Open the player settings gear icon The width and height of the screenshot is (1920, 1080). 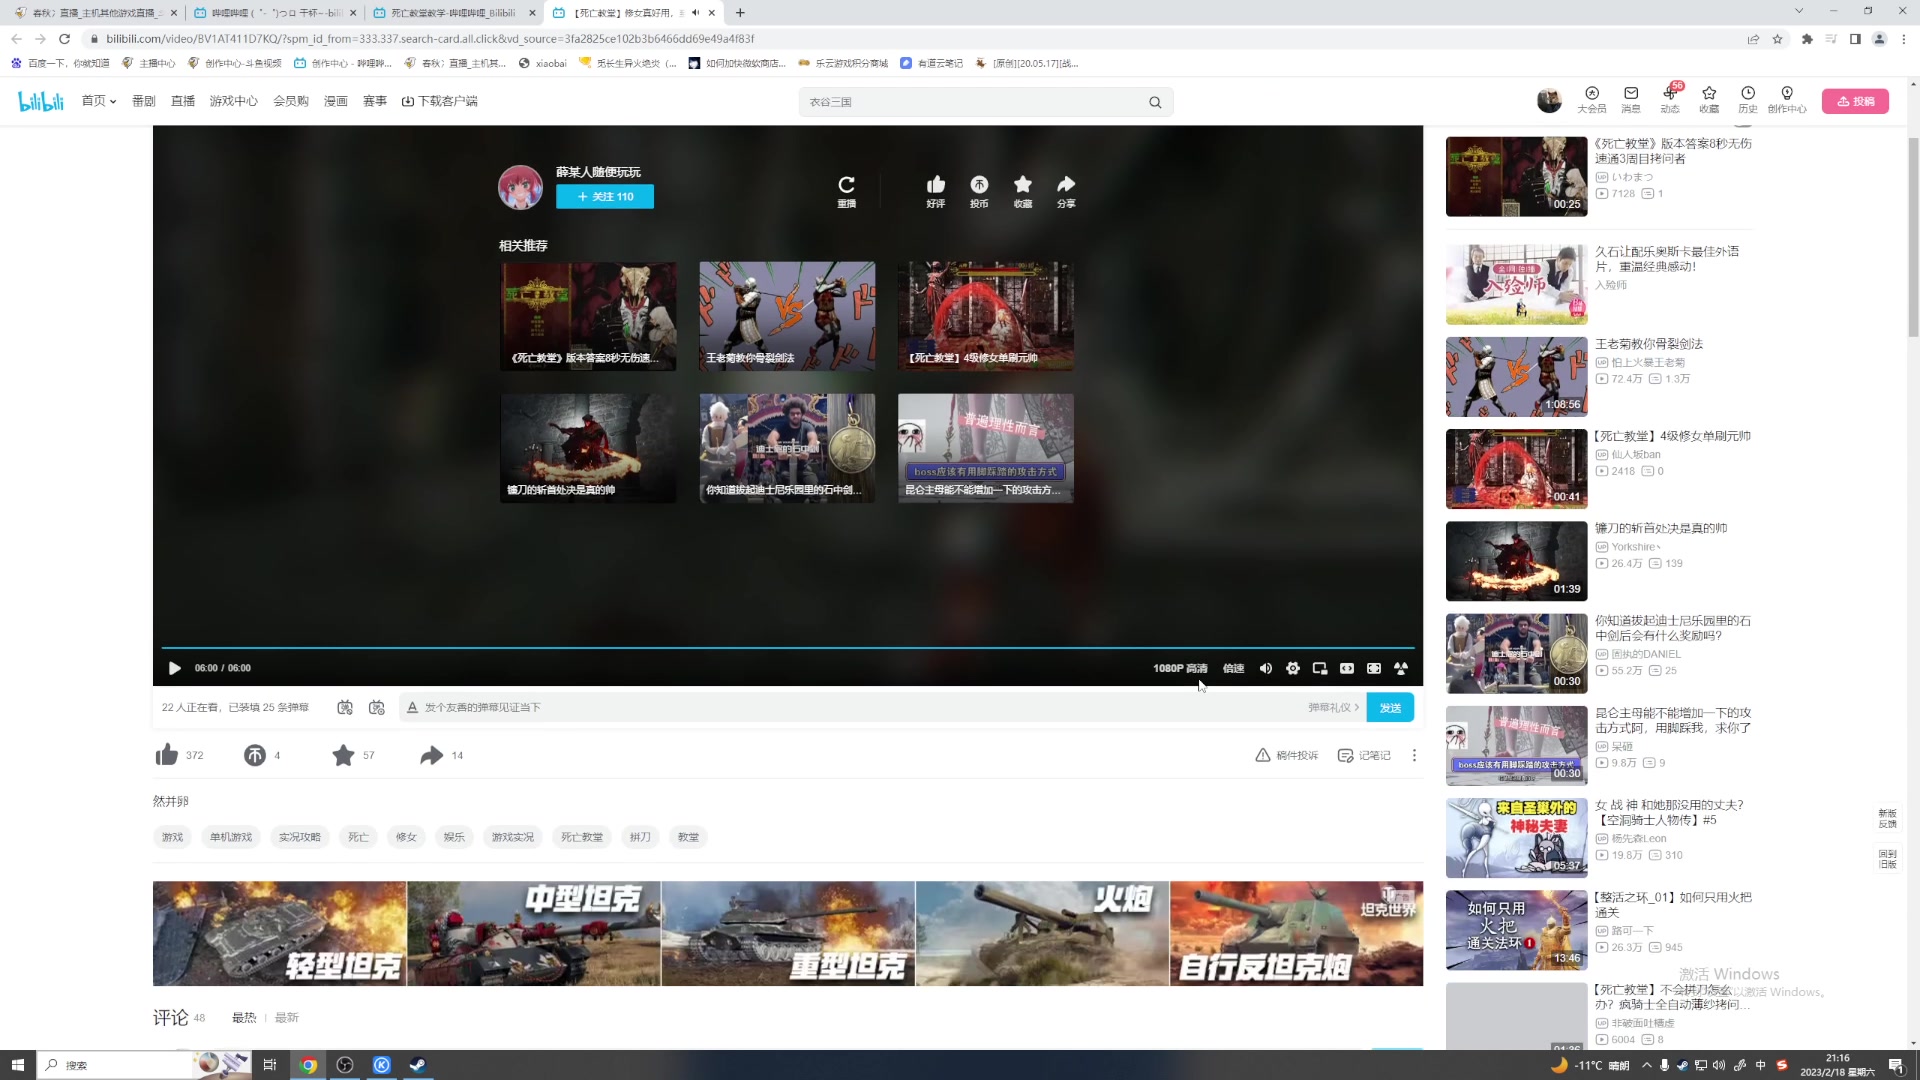pyautogui.click(x=1293, y=668)
